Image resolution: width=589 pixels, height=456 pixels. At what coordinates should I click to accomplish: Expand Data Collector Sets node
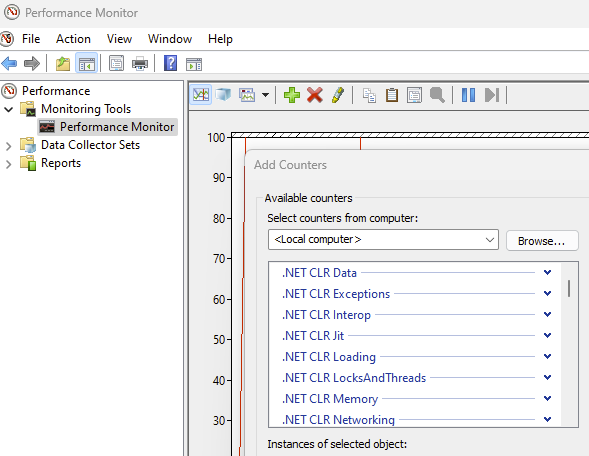pos(9,146)
